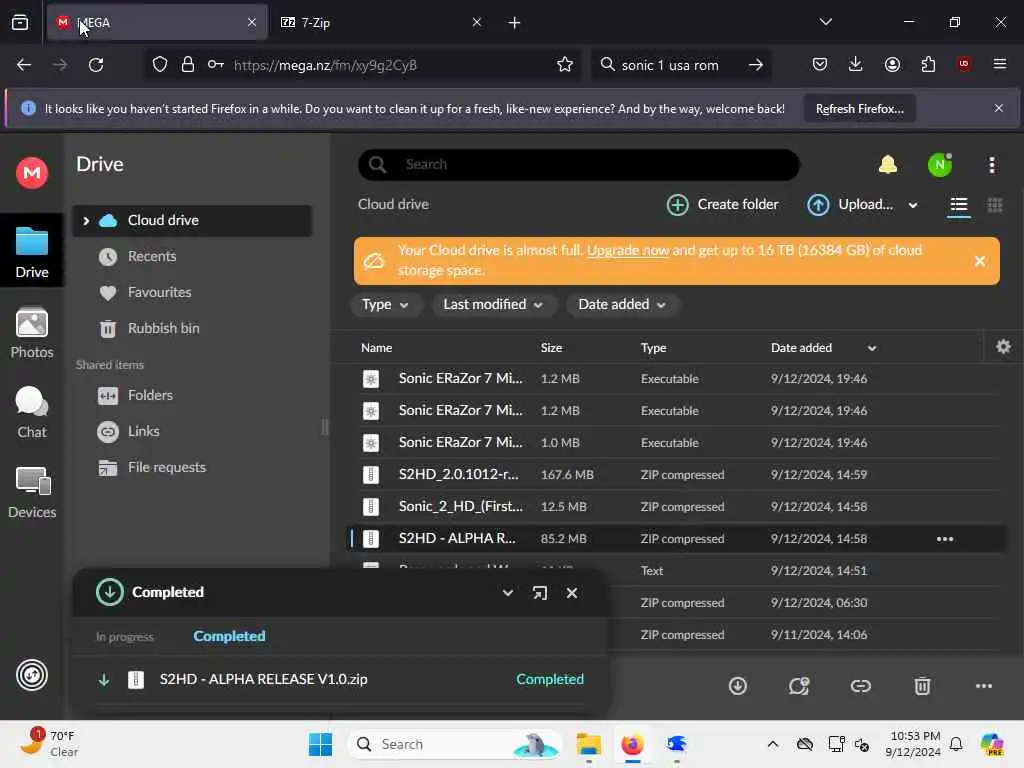Open Firefox hamburger menu
Image resolution: width=1024 pixels, height=768 pixels.
[x=999, y=64]
